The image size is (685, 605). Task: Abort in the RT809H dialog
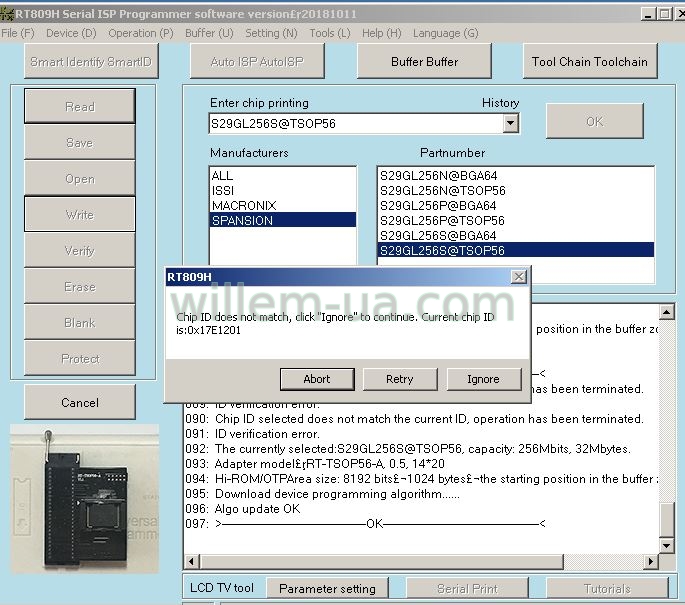tap(317, 379)
